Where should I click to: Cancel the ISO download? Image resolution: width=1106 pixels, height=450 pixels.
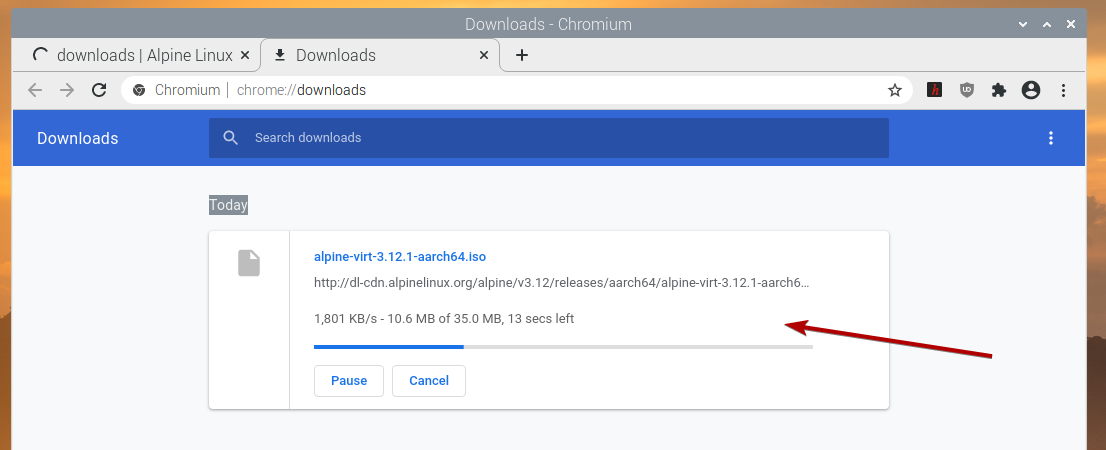pyautogui.click(x=429, y=381)
